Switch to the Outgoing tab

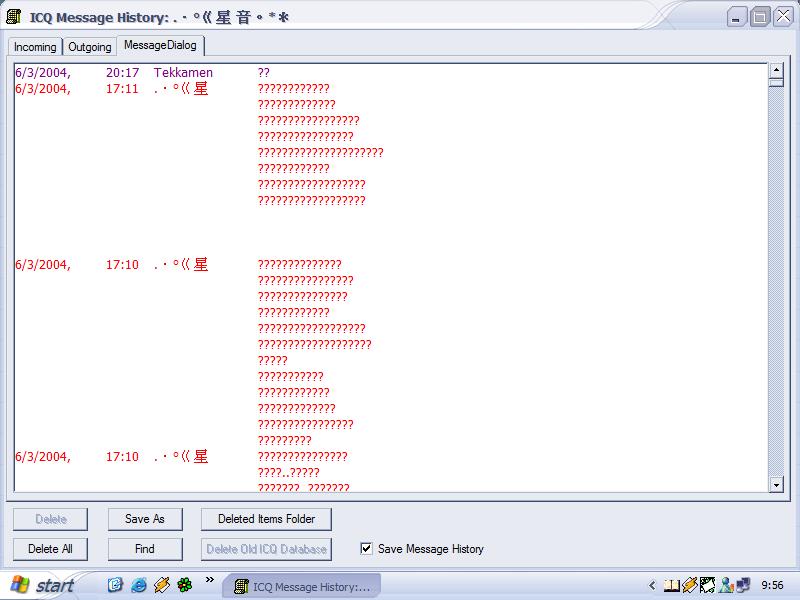pyautogui.click(x=90, y=46)
